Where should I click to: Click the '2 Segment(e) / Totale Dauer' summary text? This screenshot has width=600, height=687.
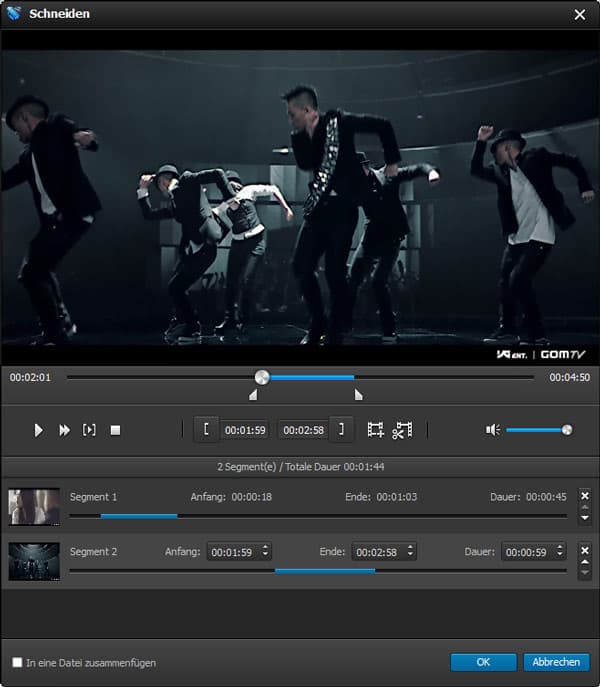click(301, 467)
